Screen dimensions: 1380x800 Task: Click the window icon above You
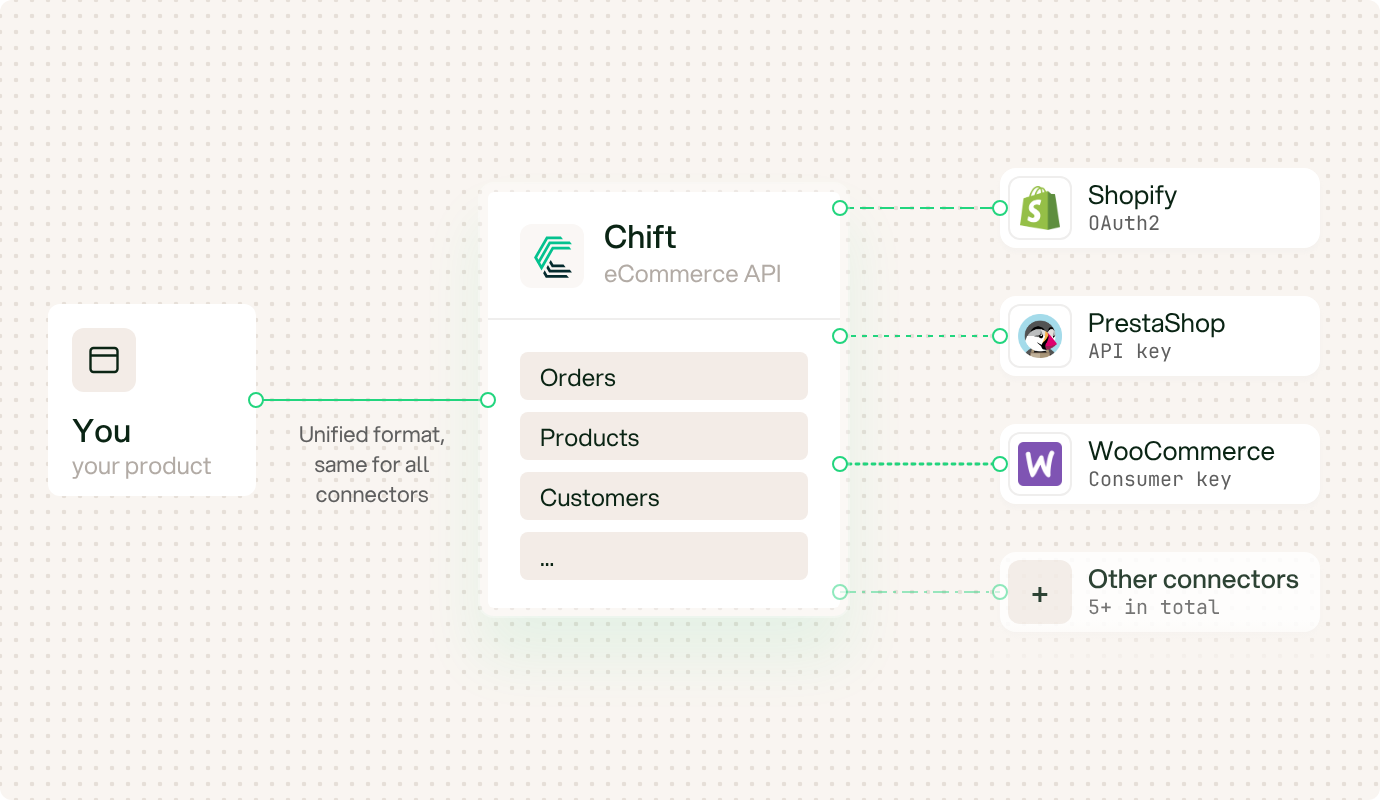tap(104, 360)
